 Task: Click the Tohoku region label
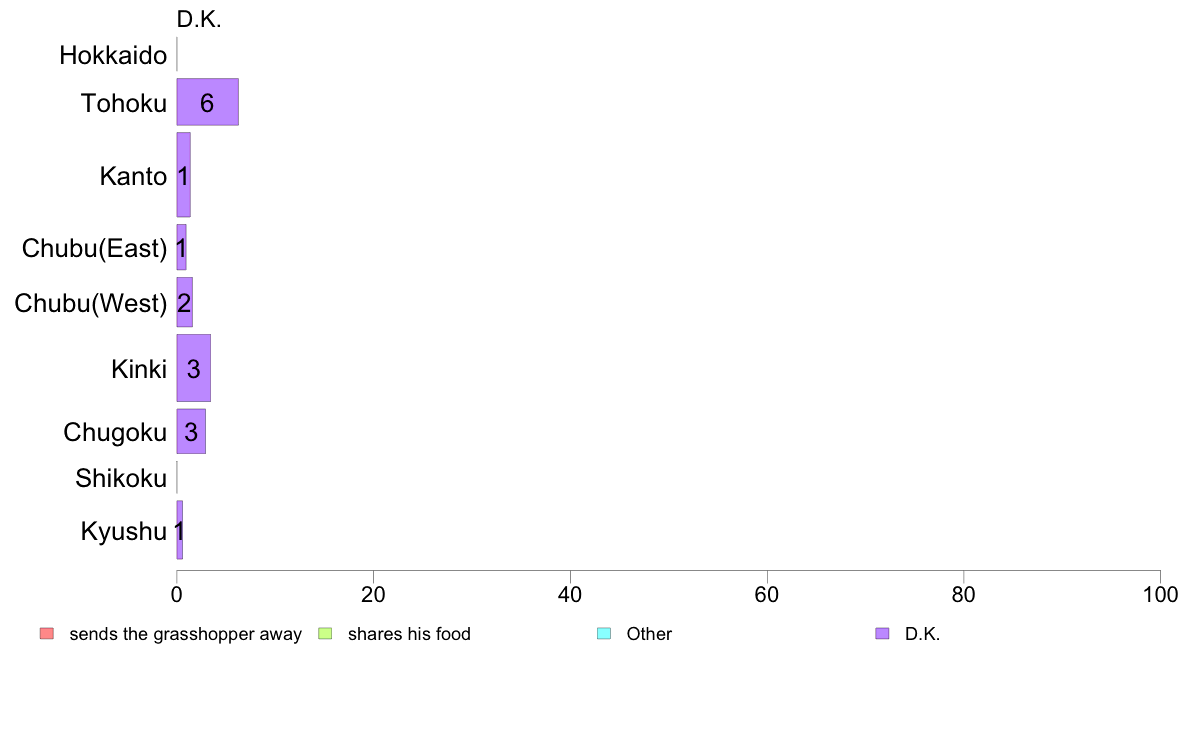pos(123,103)
